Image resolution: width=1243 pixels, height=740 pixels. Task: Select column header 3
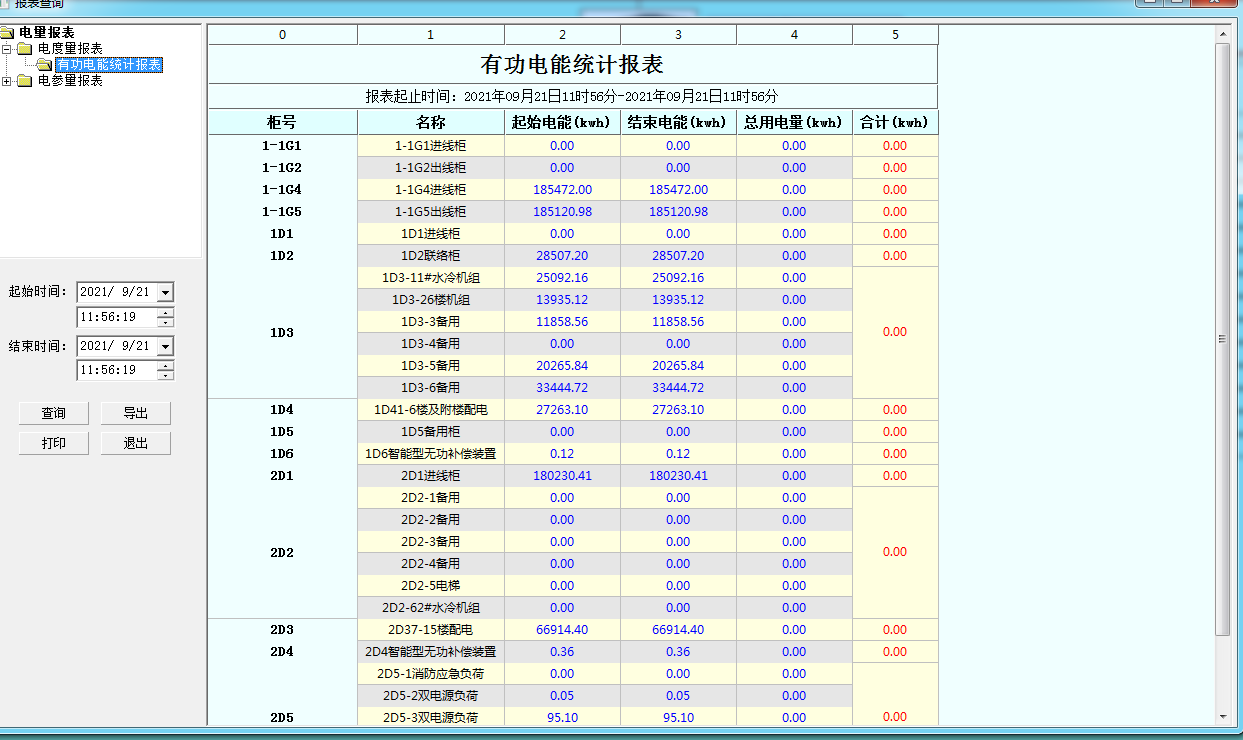pos(678,35)
